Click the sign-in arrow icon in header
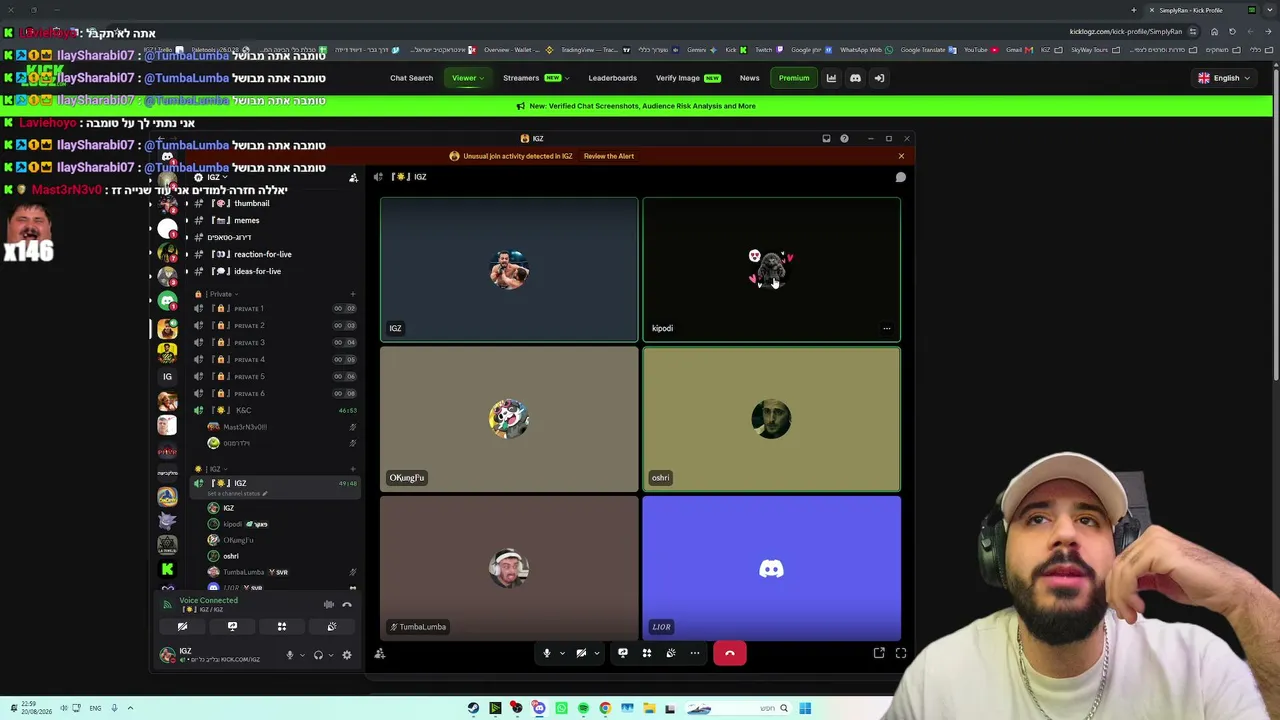The width and height of the screenshot is (1280, 720). [879, 78]
